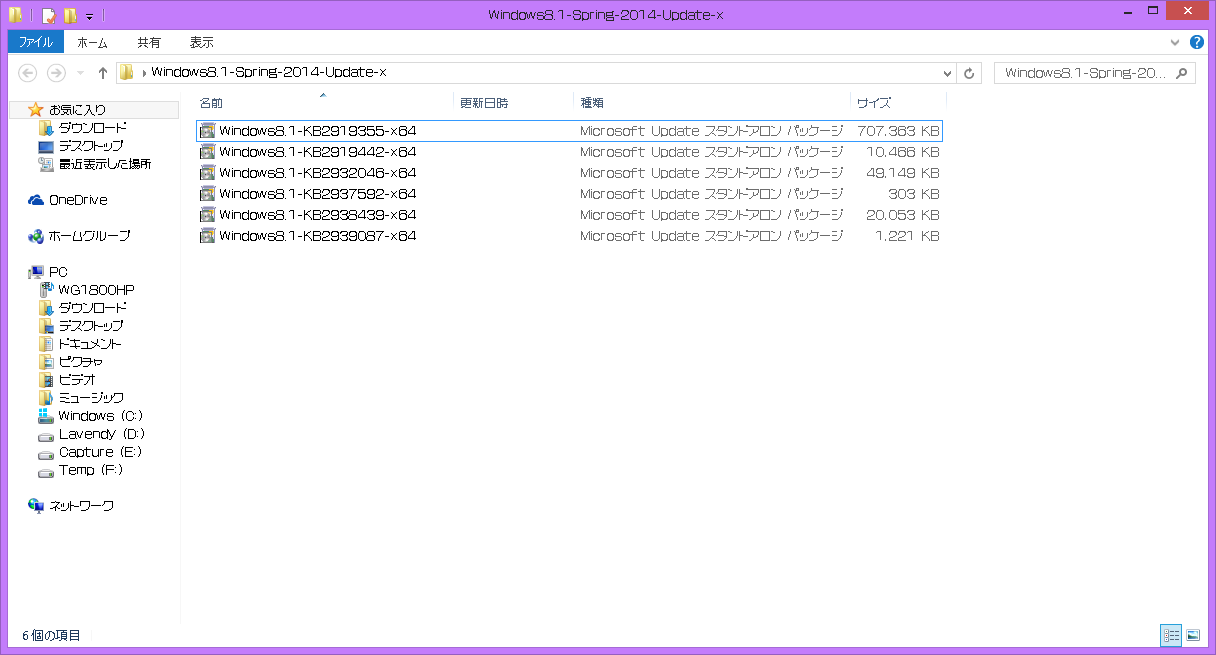Open the Windows (C:) drive
This screenshot has width=1216, height=655.
[101, 416]
